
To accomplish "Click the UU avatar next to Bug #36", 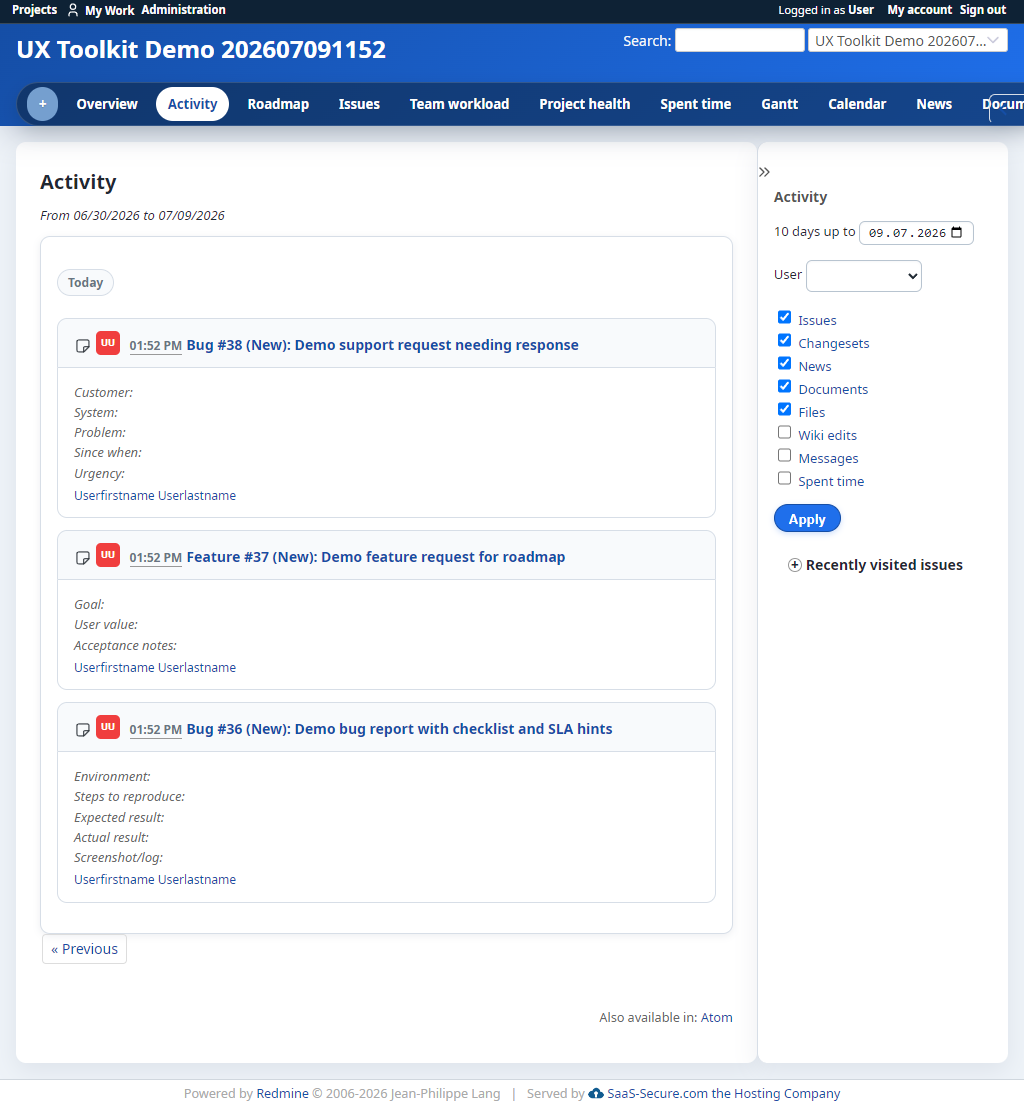I will tap(108, 727).
